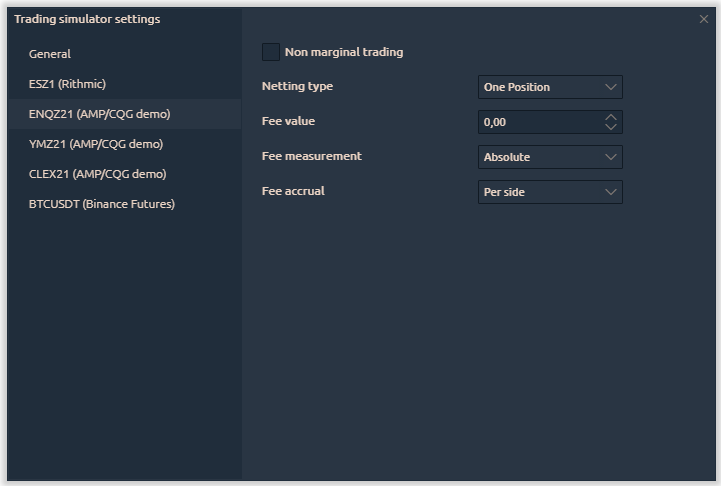Click the Fee value decrease arrow
The width and height of the screenshot is (721, 486).
pyautogui.click(x=611, y=127)
